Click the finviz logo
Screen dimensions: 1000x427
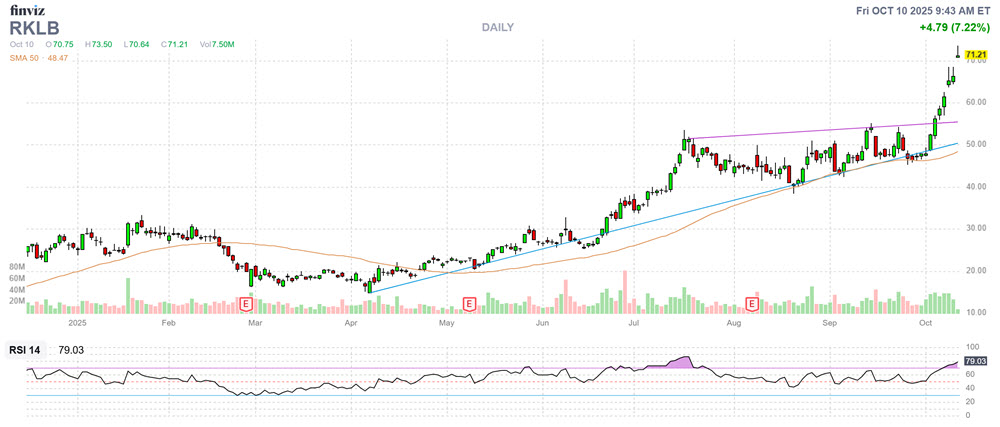point(28,10)
